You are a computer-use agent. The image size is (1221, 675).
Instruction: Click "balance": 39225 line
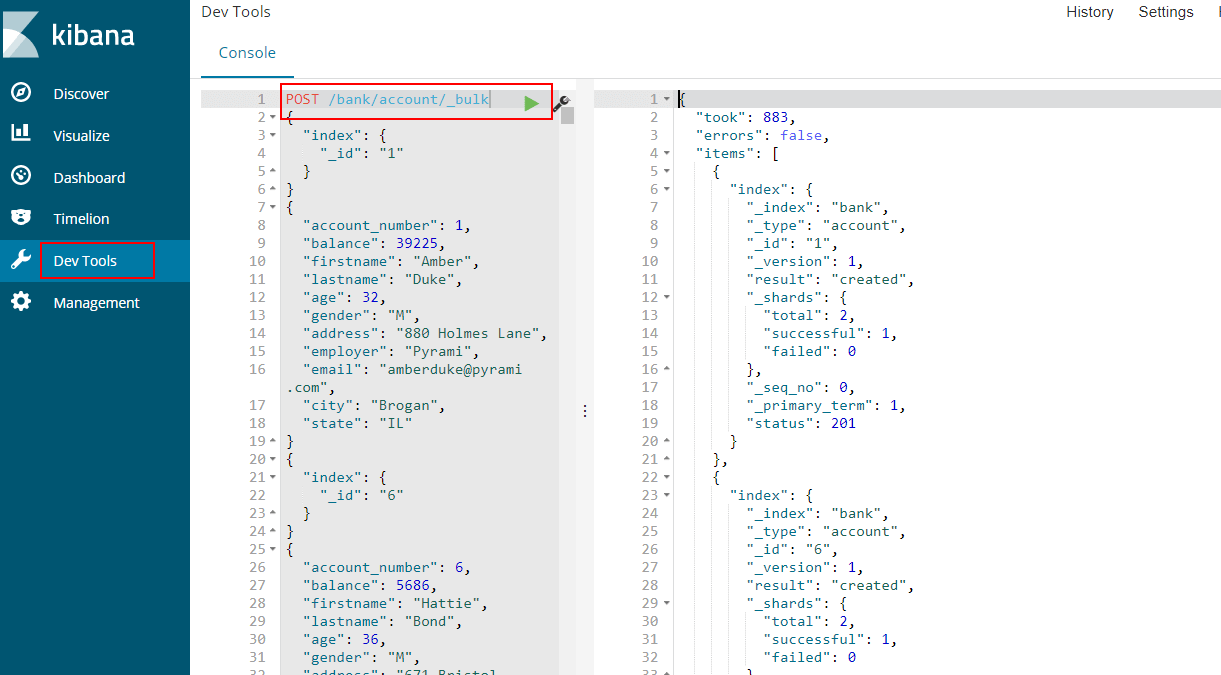373,244
